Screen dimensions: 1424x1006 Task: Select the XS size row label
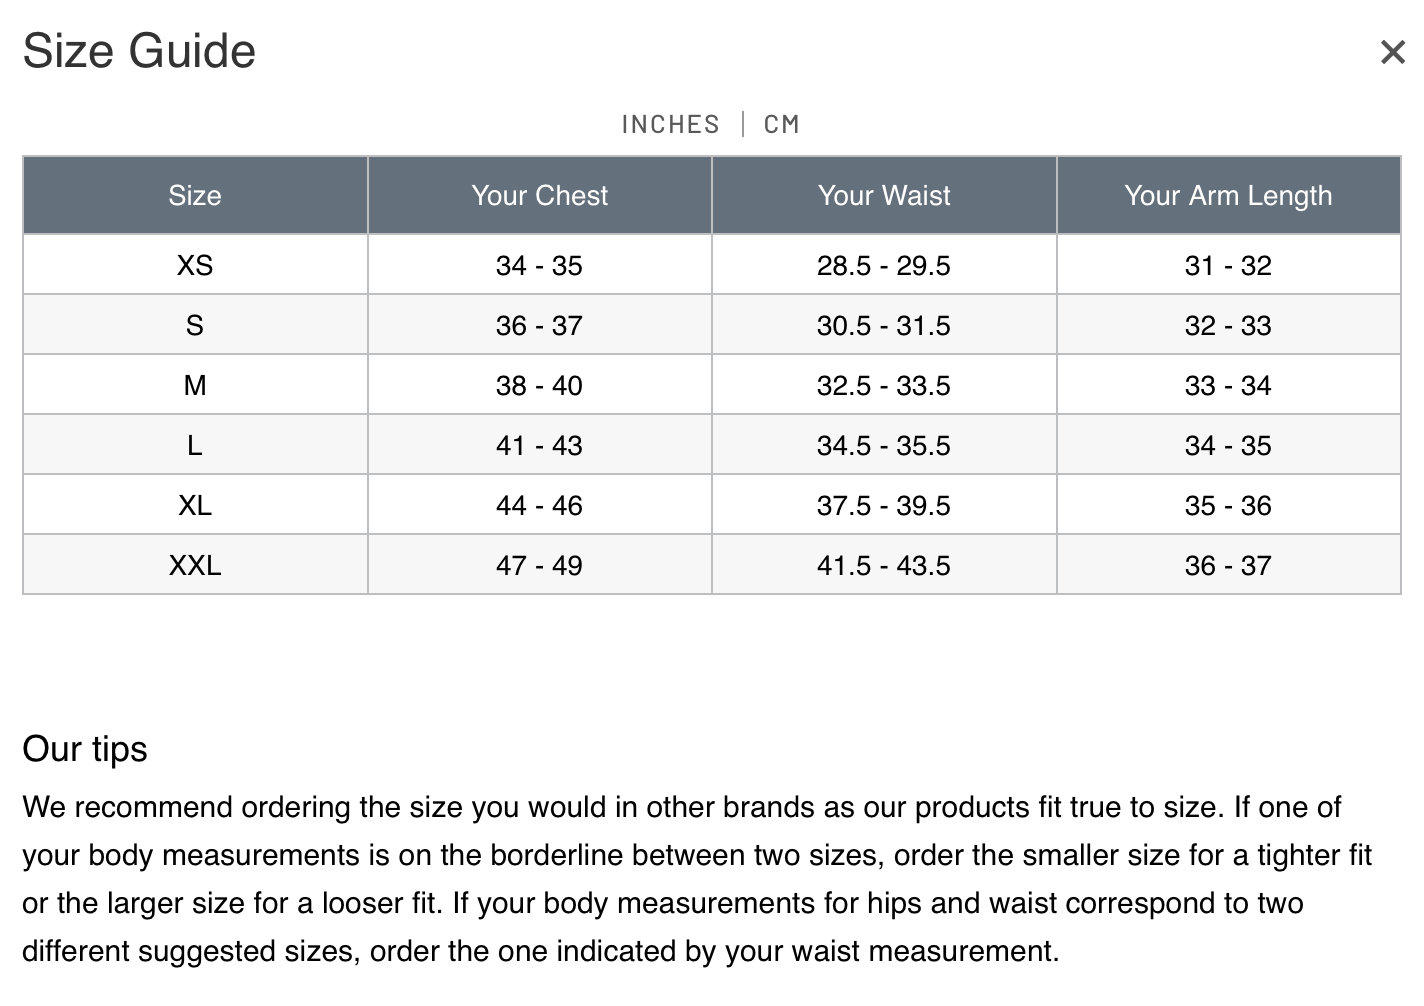[x=195, y=265]
